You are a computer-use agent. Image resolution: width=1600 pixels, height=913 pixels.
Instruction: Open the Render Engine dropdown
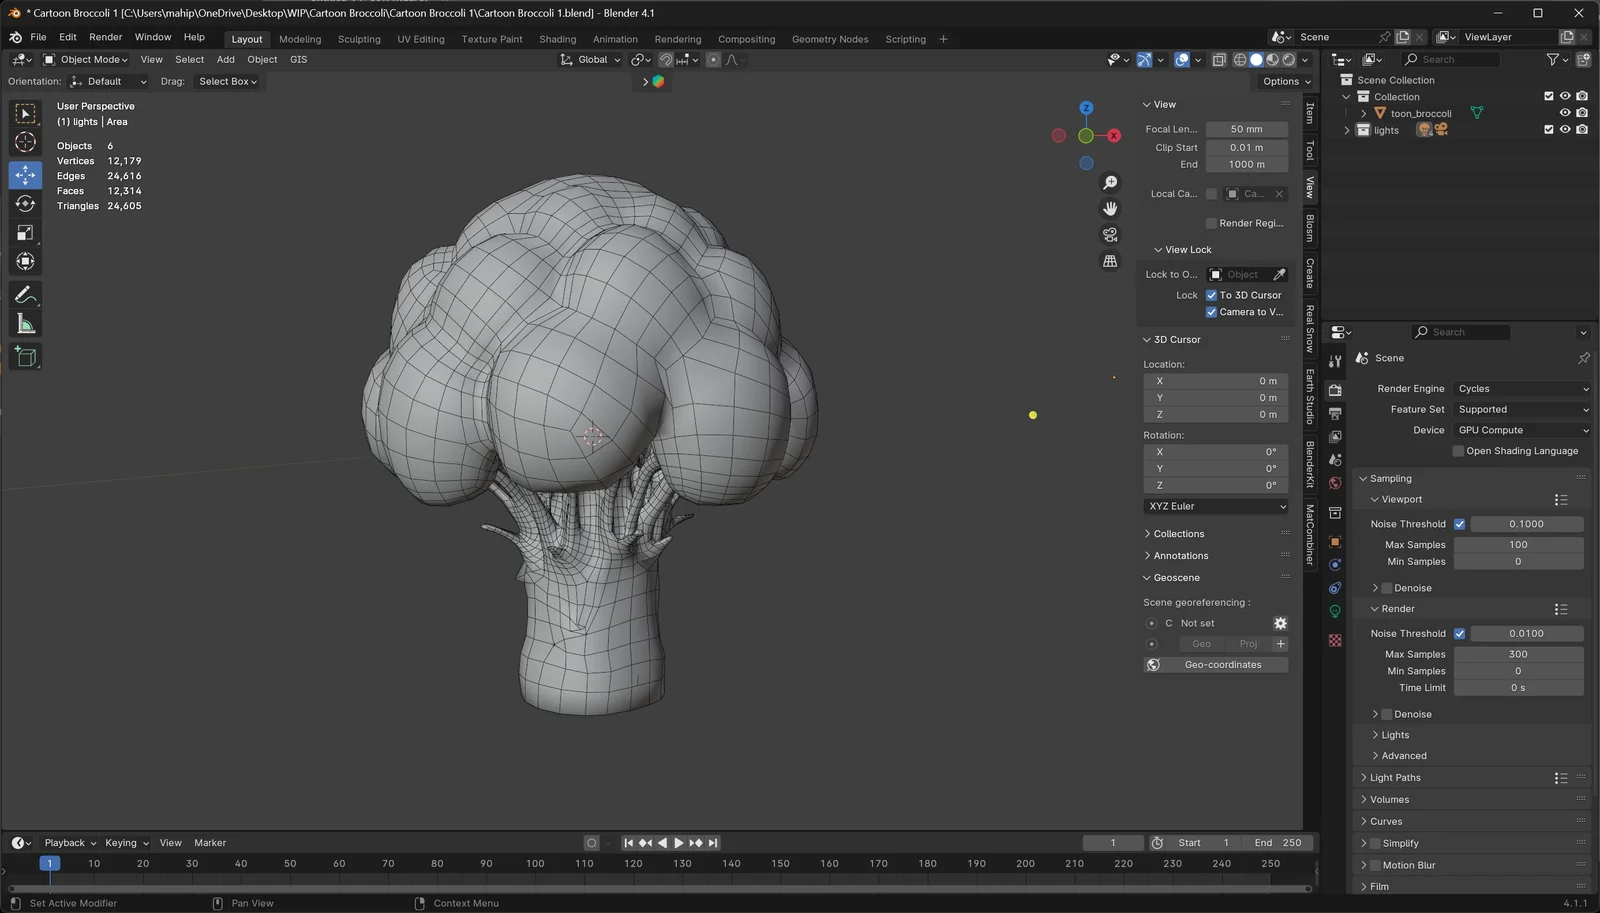pyautogui.click(x=1522, y=389)
